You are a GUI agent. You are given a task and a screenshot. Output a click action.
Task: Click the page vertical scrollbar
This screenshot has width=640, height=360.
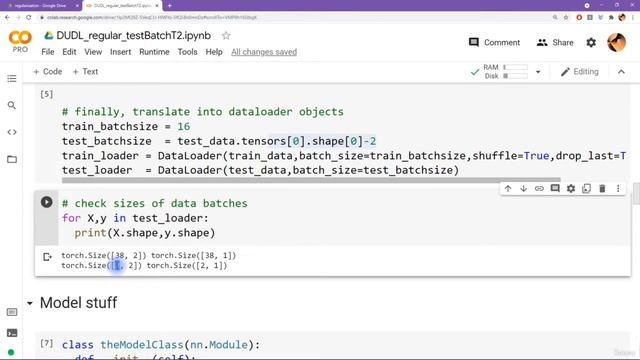coord(636,194)
